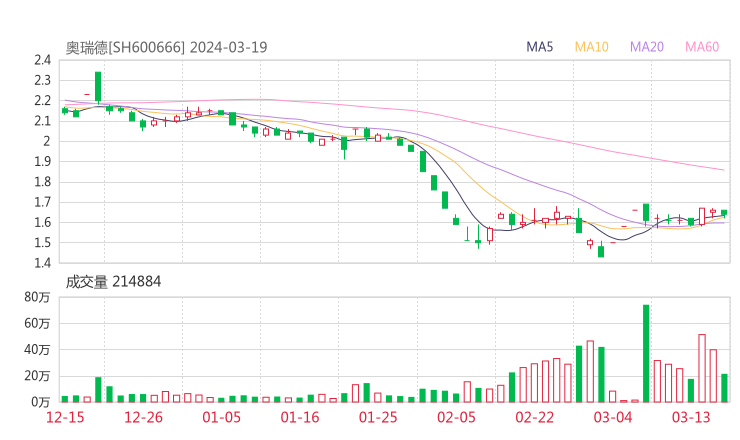Image resolution: width=740 pixels, height=440 pixels.
Task: Click the MA5 legend label
Action: coord(539,47)
